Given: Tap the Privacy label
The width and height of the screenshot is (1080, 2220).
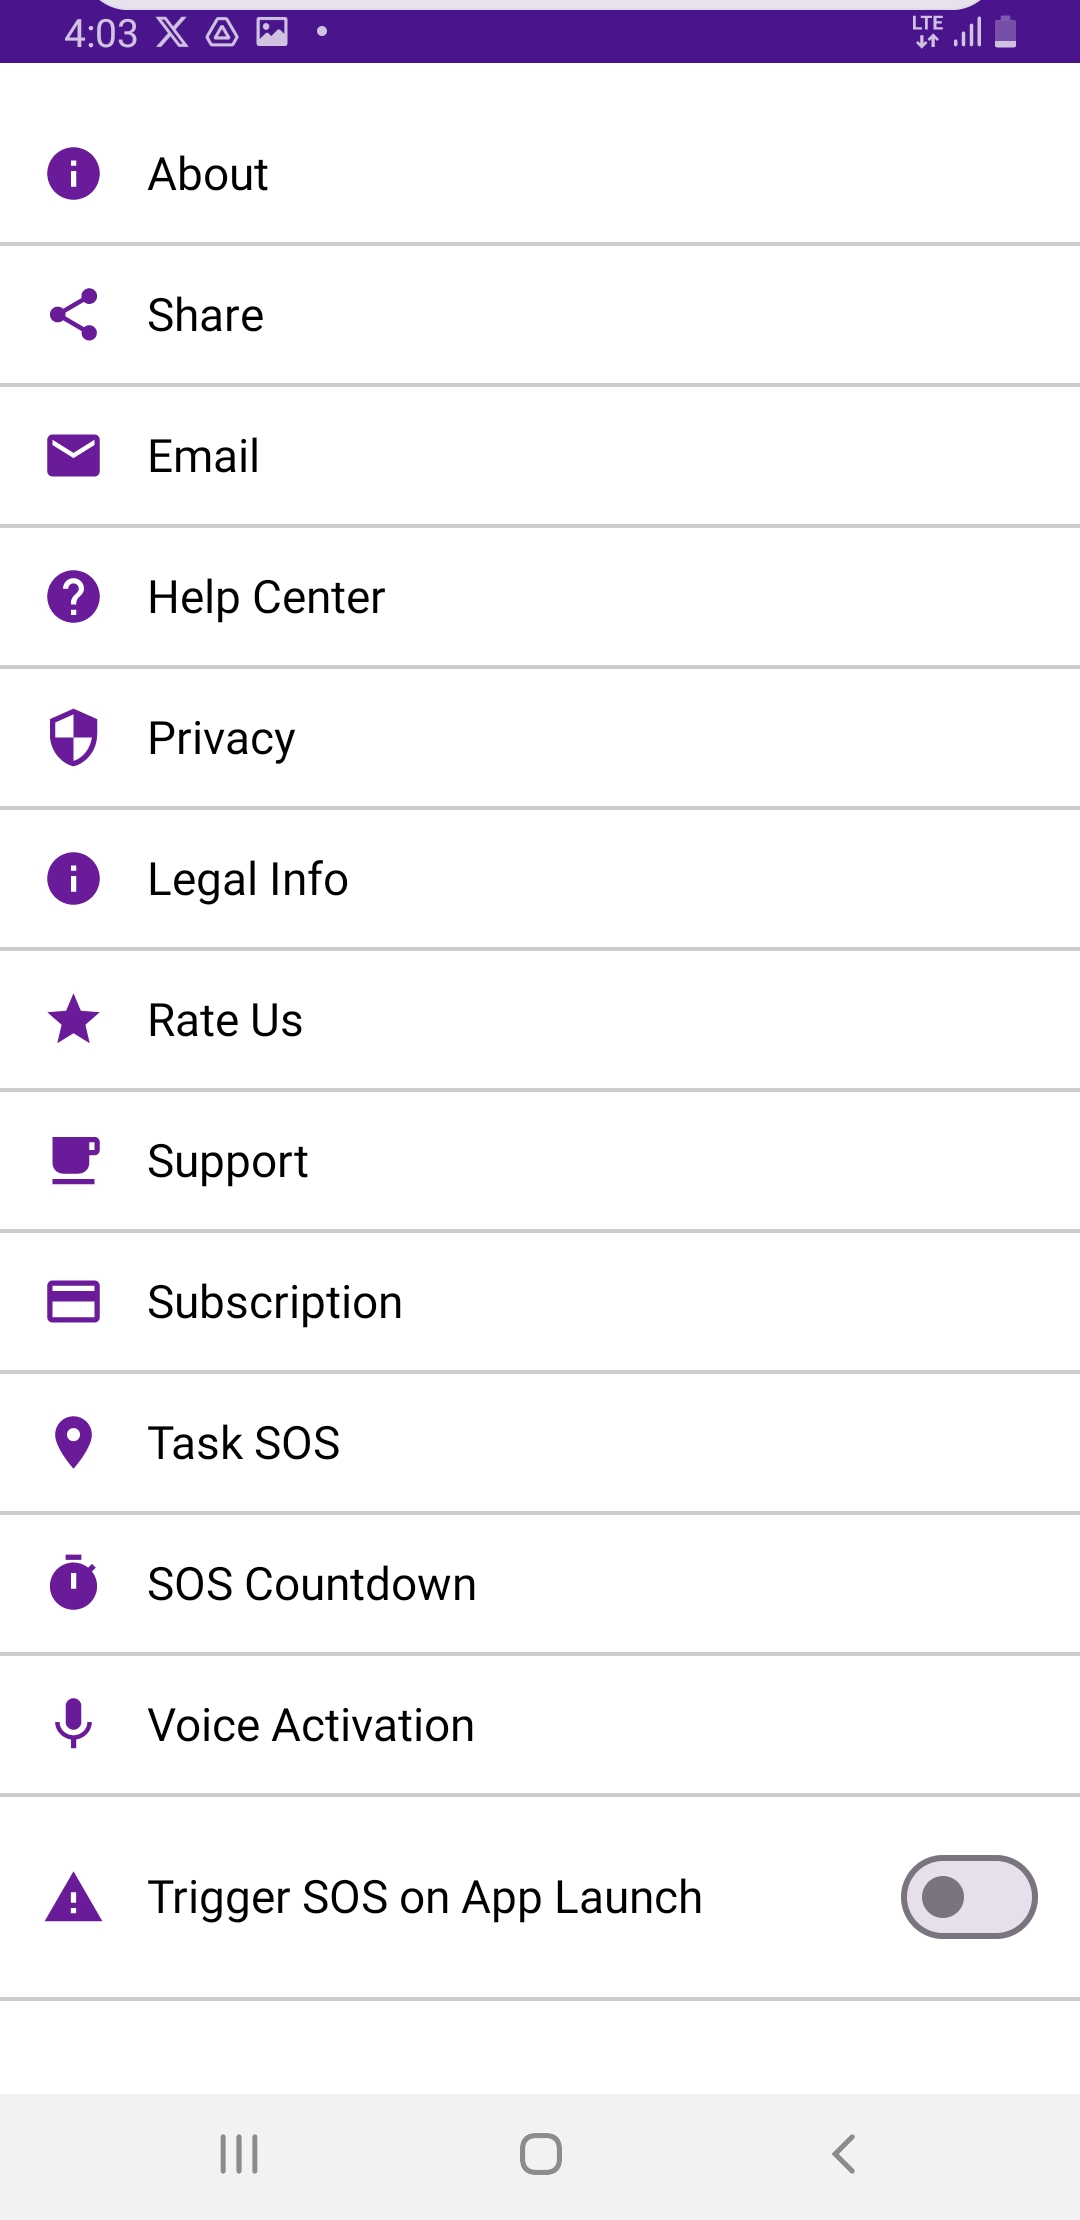Looking at the screenshot, I should (x=221, y=739).
